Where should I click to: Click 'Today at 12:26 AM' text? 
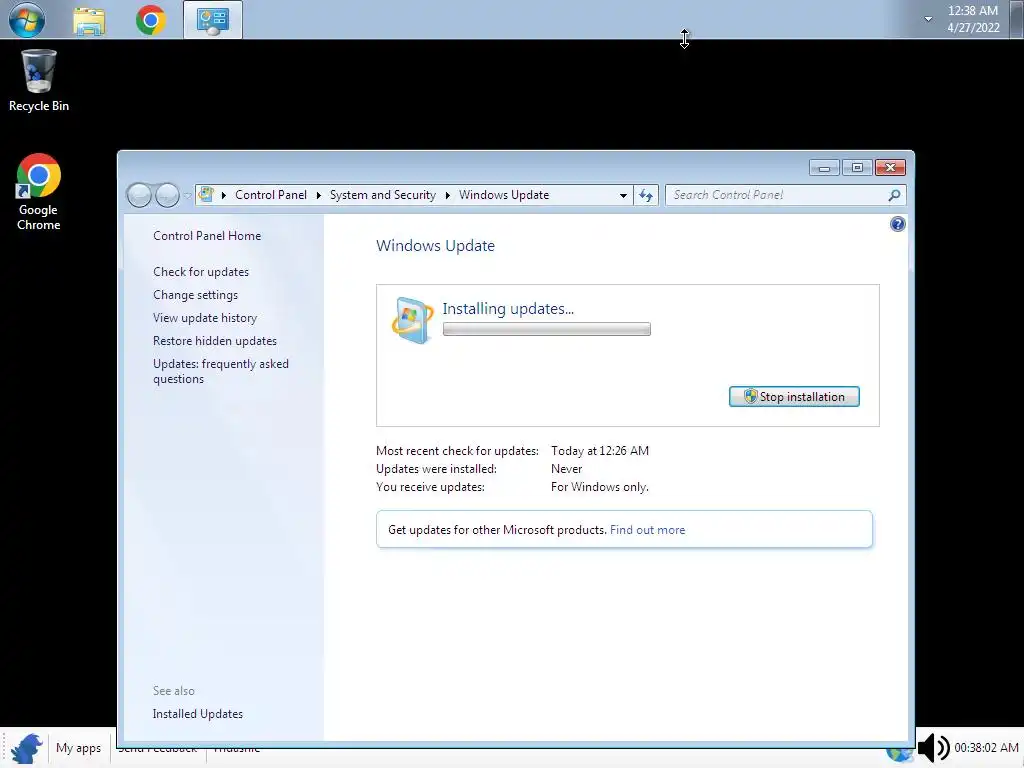coord(600,451)
